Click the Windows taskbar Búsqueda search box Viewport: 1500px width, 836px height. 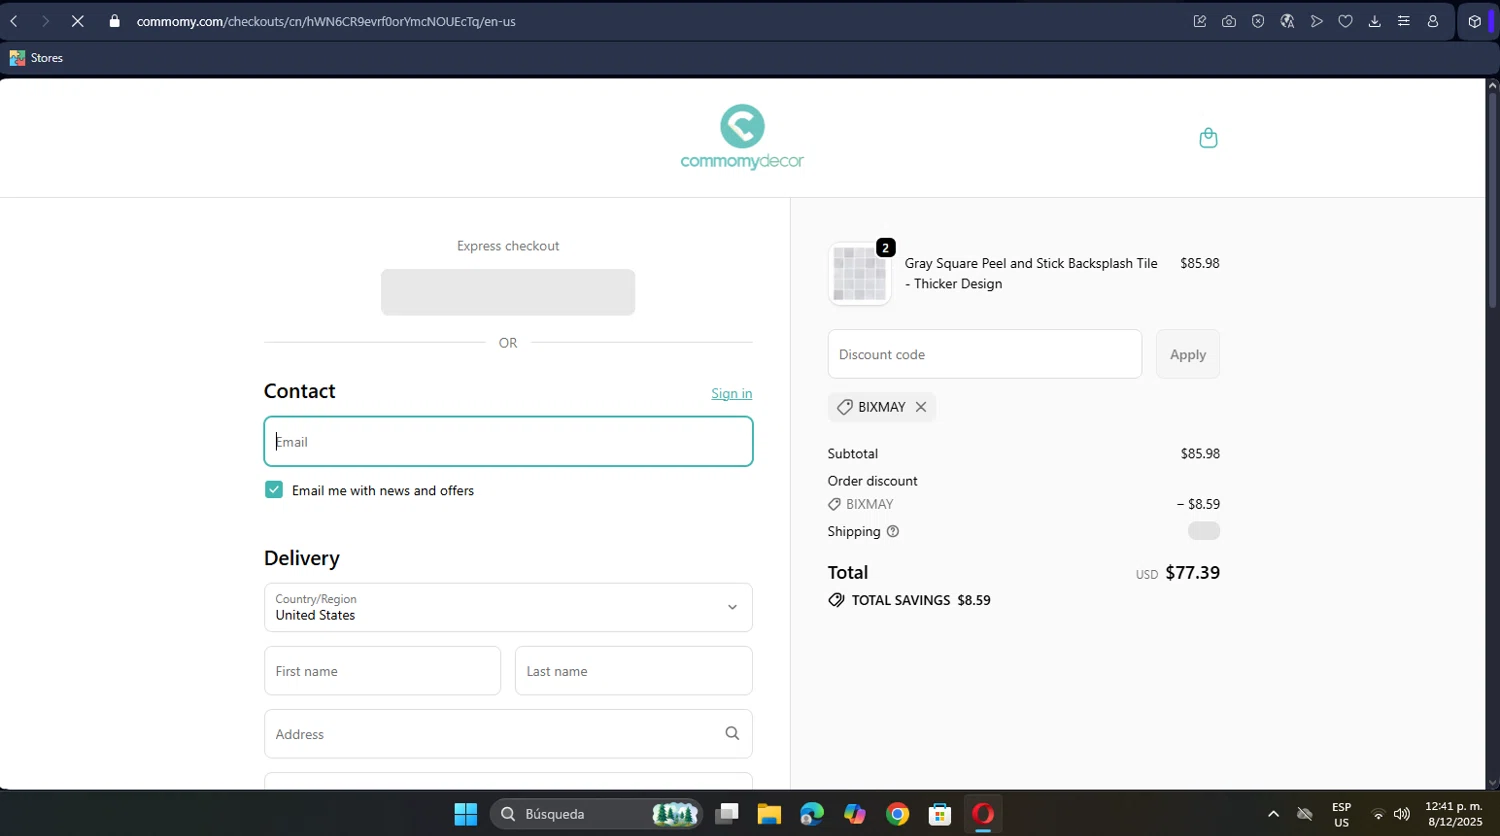tap(596, 814)
